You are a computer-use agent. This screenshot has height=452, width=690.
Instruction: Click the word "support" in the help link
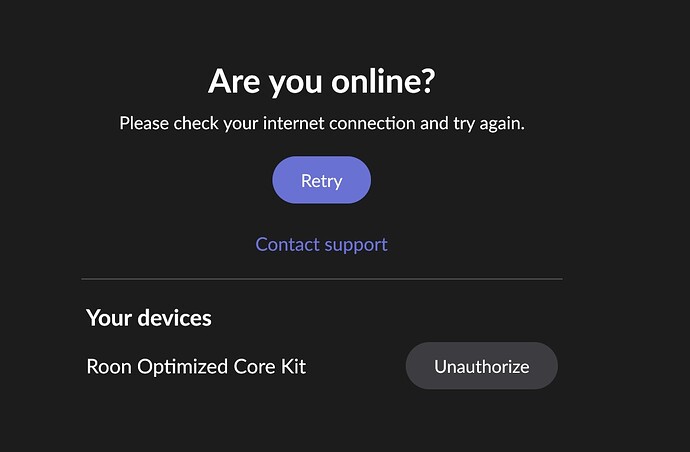pyautogui.click(x=353, y=244)
